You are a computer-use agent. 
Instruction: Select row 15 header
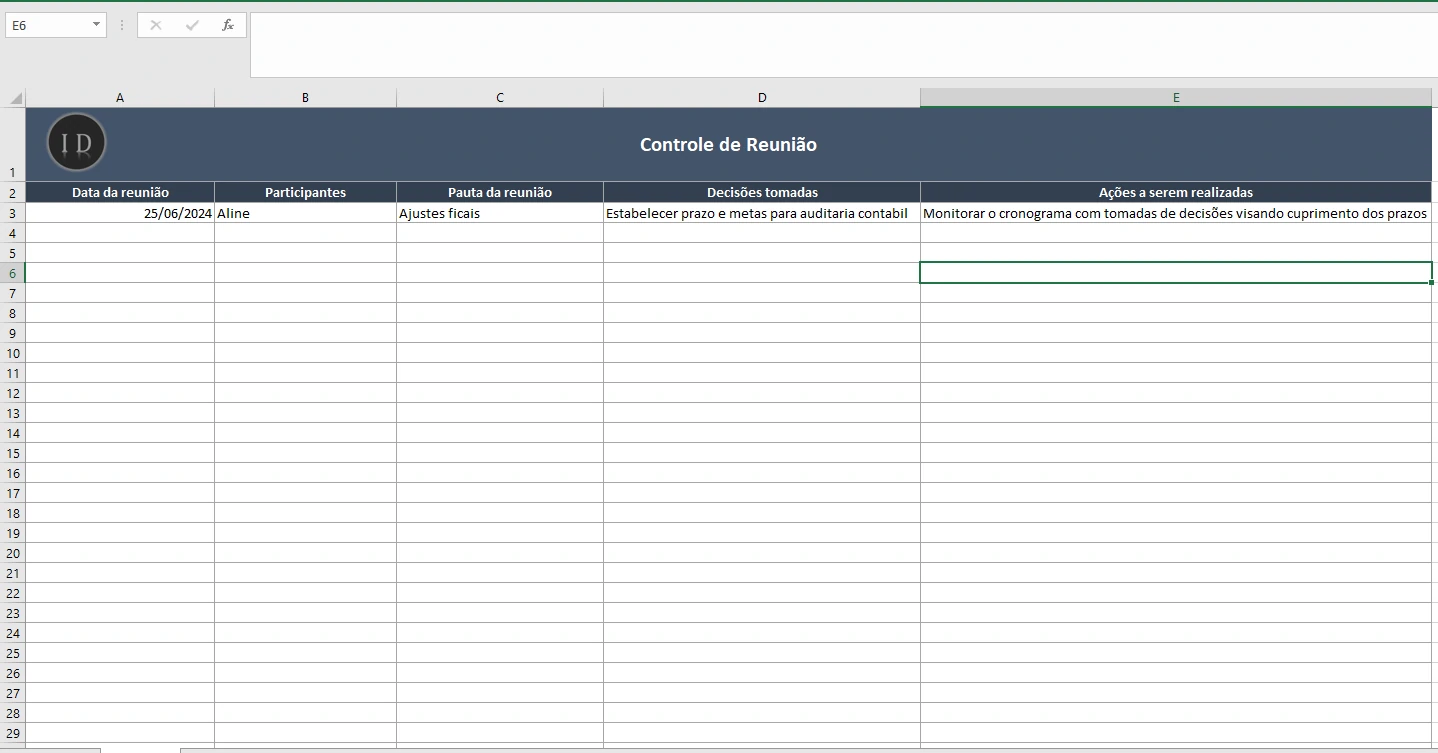click(12, 453)
